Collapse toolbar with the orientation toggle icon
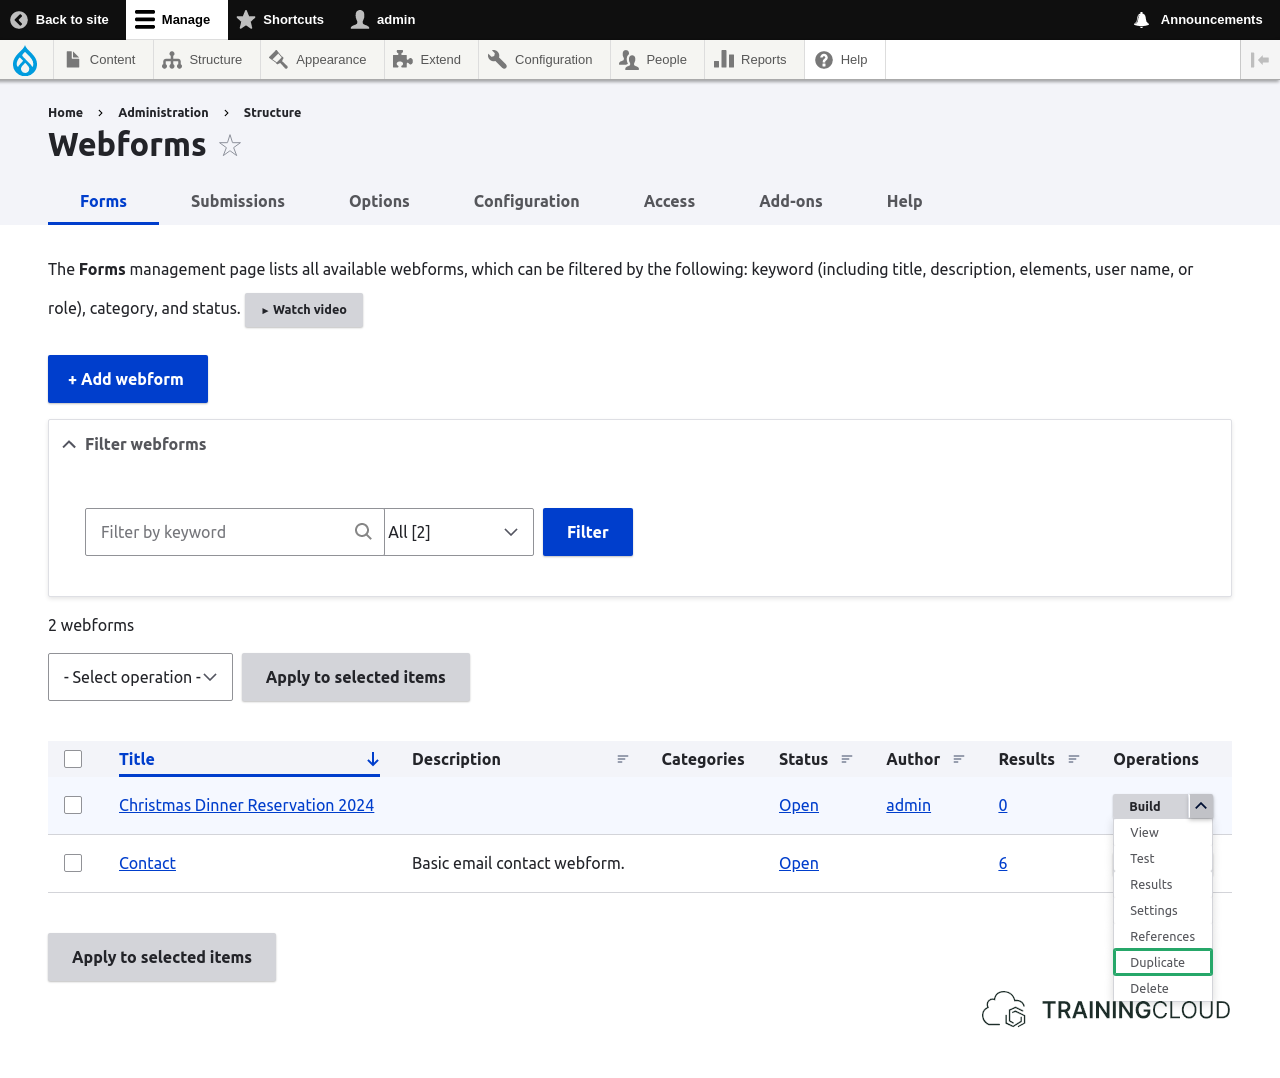This screenshot has height=1078, width=1280. [x=1260, y=60]
